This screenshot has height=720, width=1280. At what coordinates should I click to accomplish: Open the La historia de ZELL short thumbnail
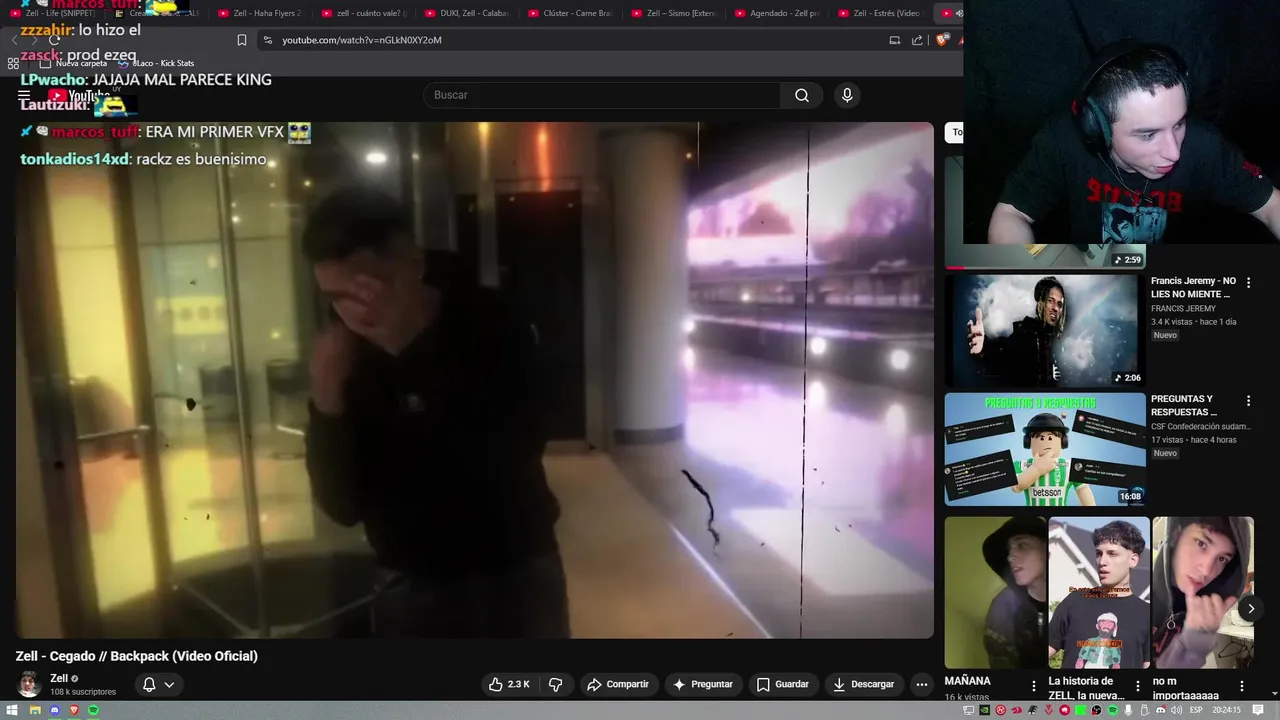[1099, 592]
